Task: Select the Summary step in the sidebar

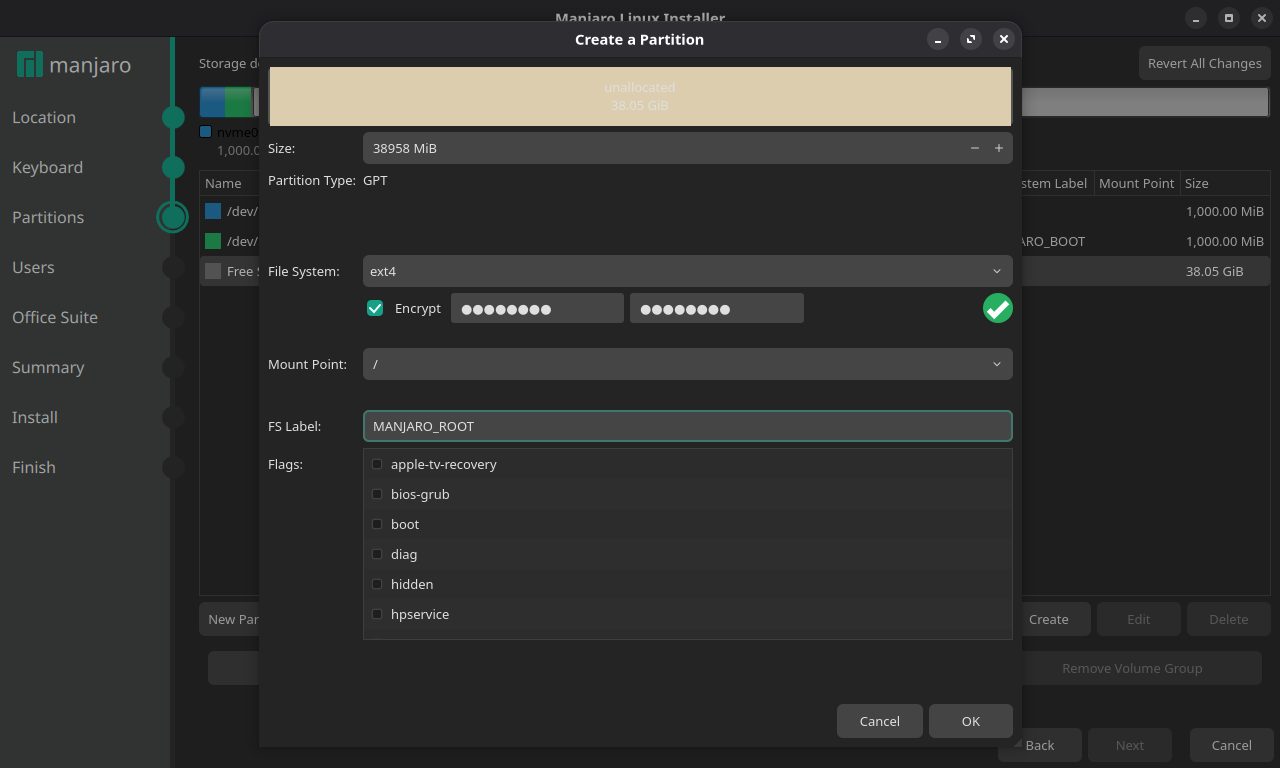Action: tap(48, 367)
